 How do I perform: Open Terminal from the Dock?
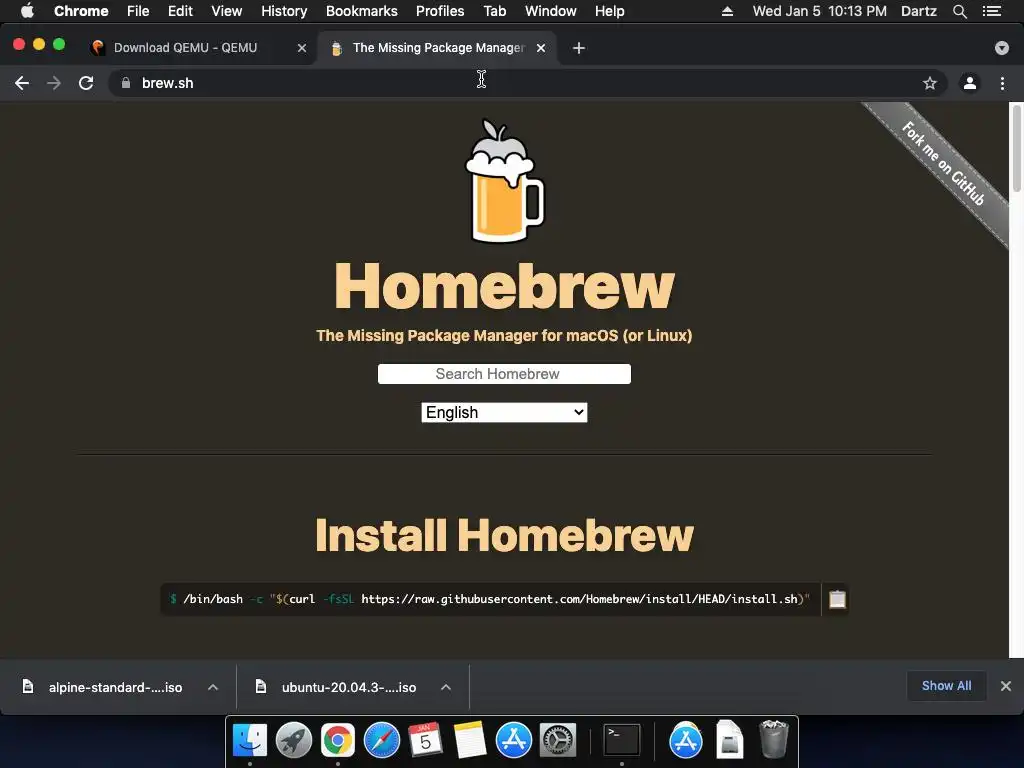click(622, 741)
